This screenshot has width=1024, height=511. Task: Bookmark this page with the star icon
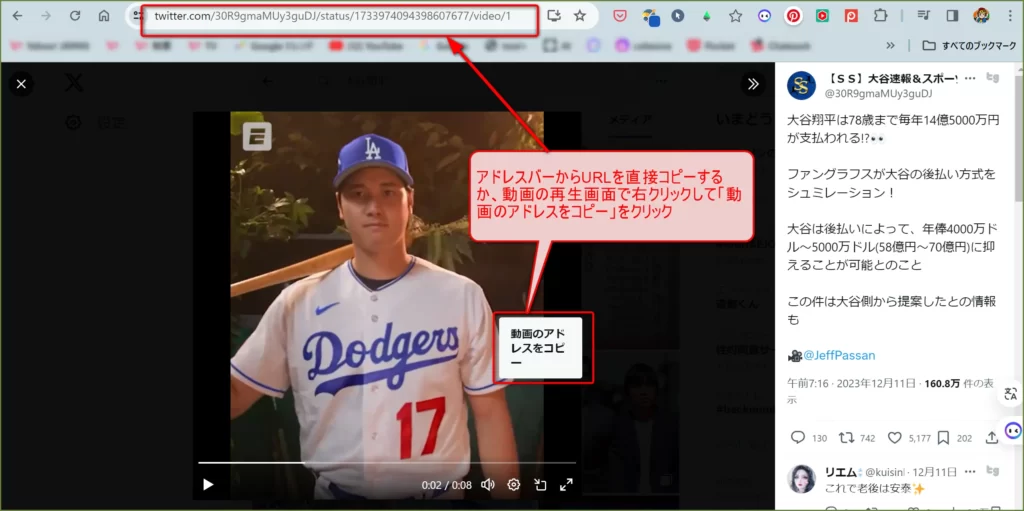580,16
